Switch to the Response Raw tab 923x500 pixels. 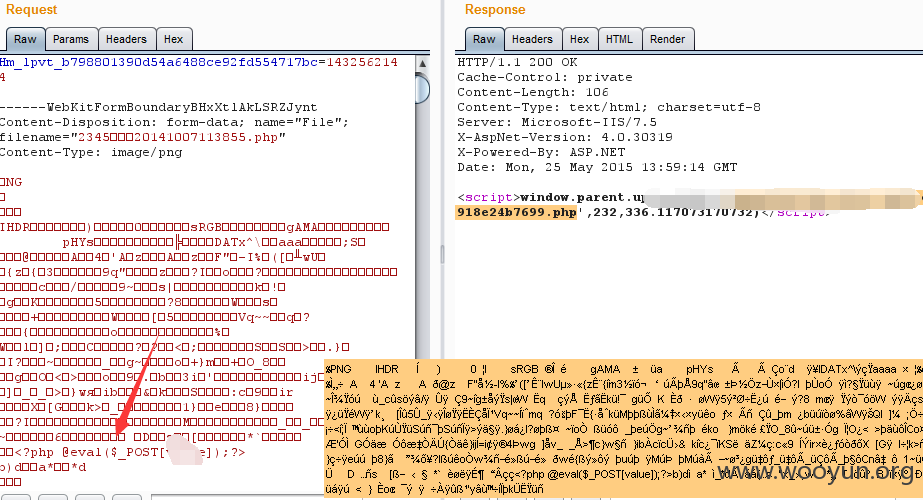[x=484, y=39]
